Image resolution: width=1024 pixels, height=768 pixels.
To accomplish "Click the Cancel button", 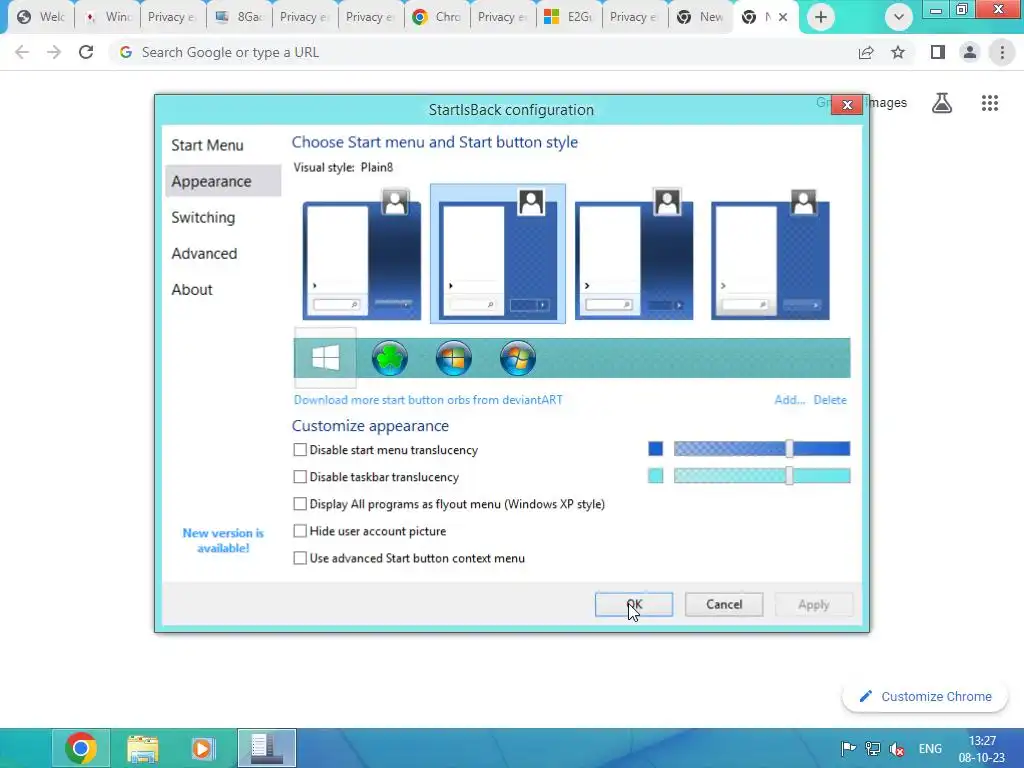I will coord(724,605).
